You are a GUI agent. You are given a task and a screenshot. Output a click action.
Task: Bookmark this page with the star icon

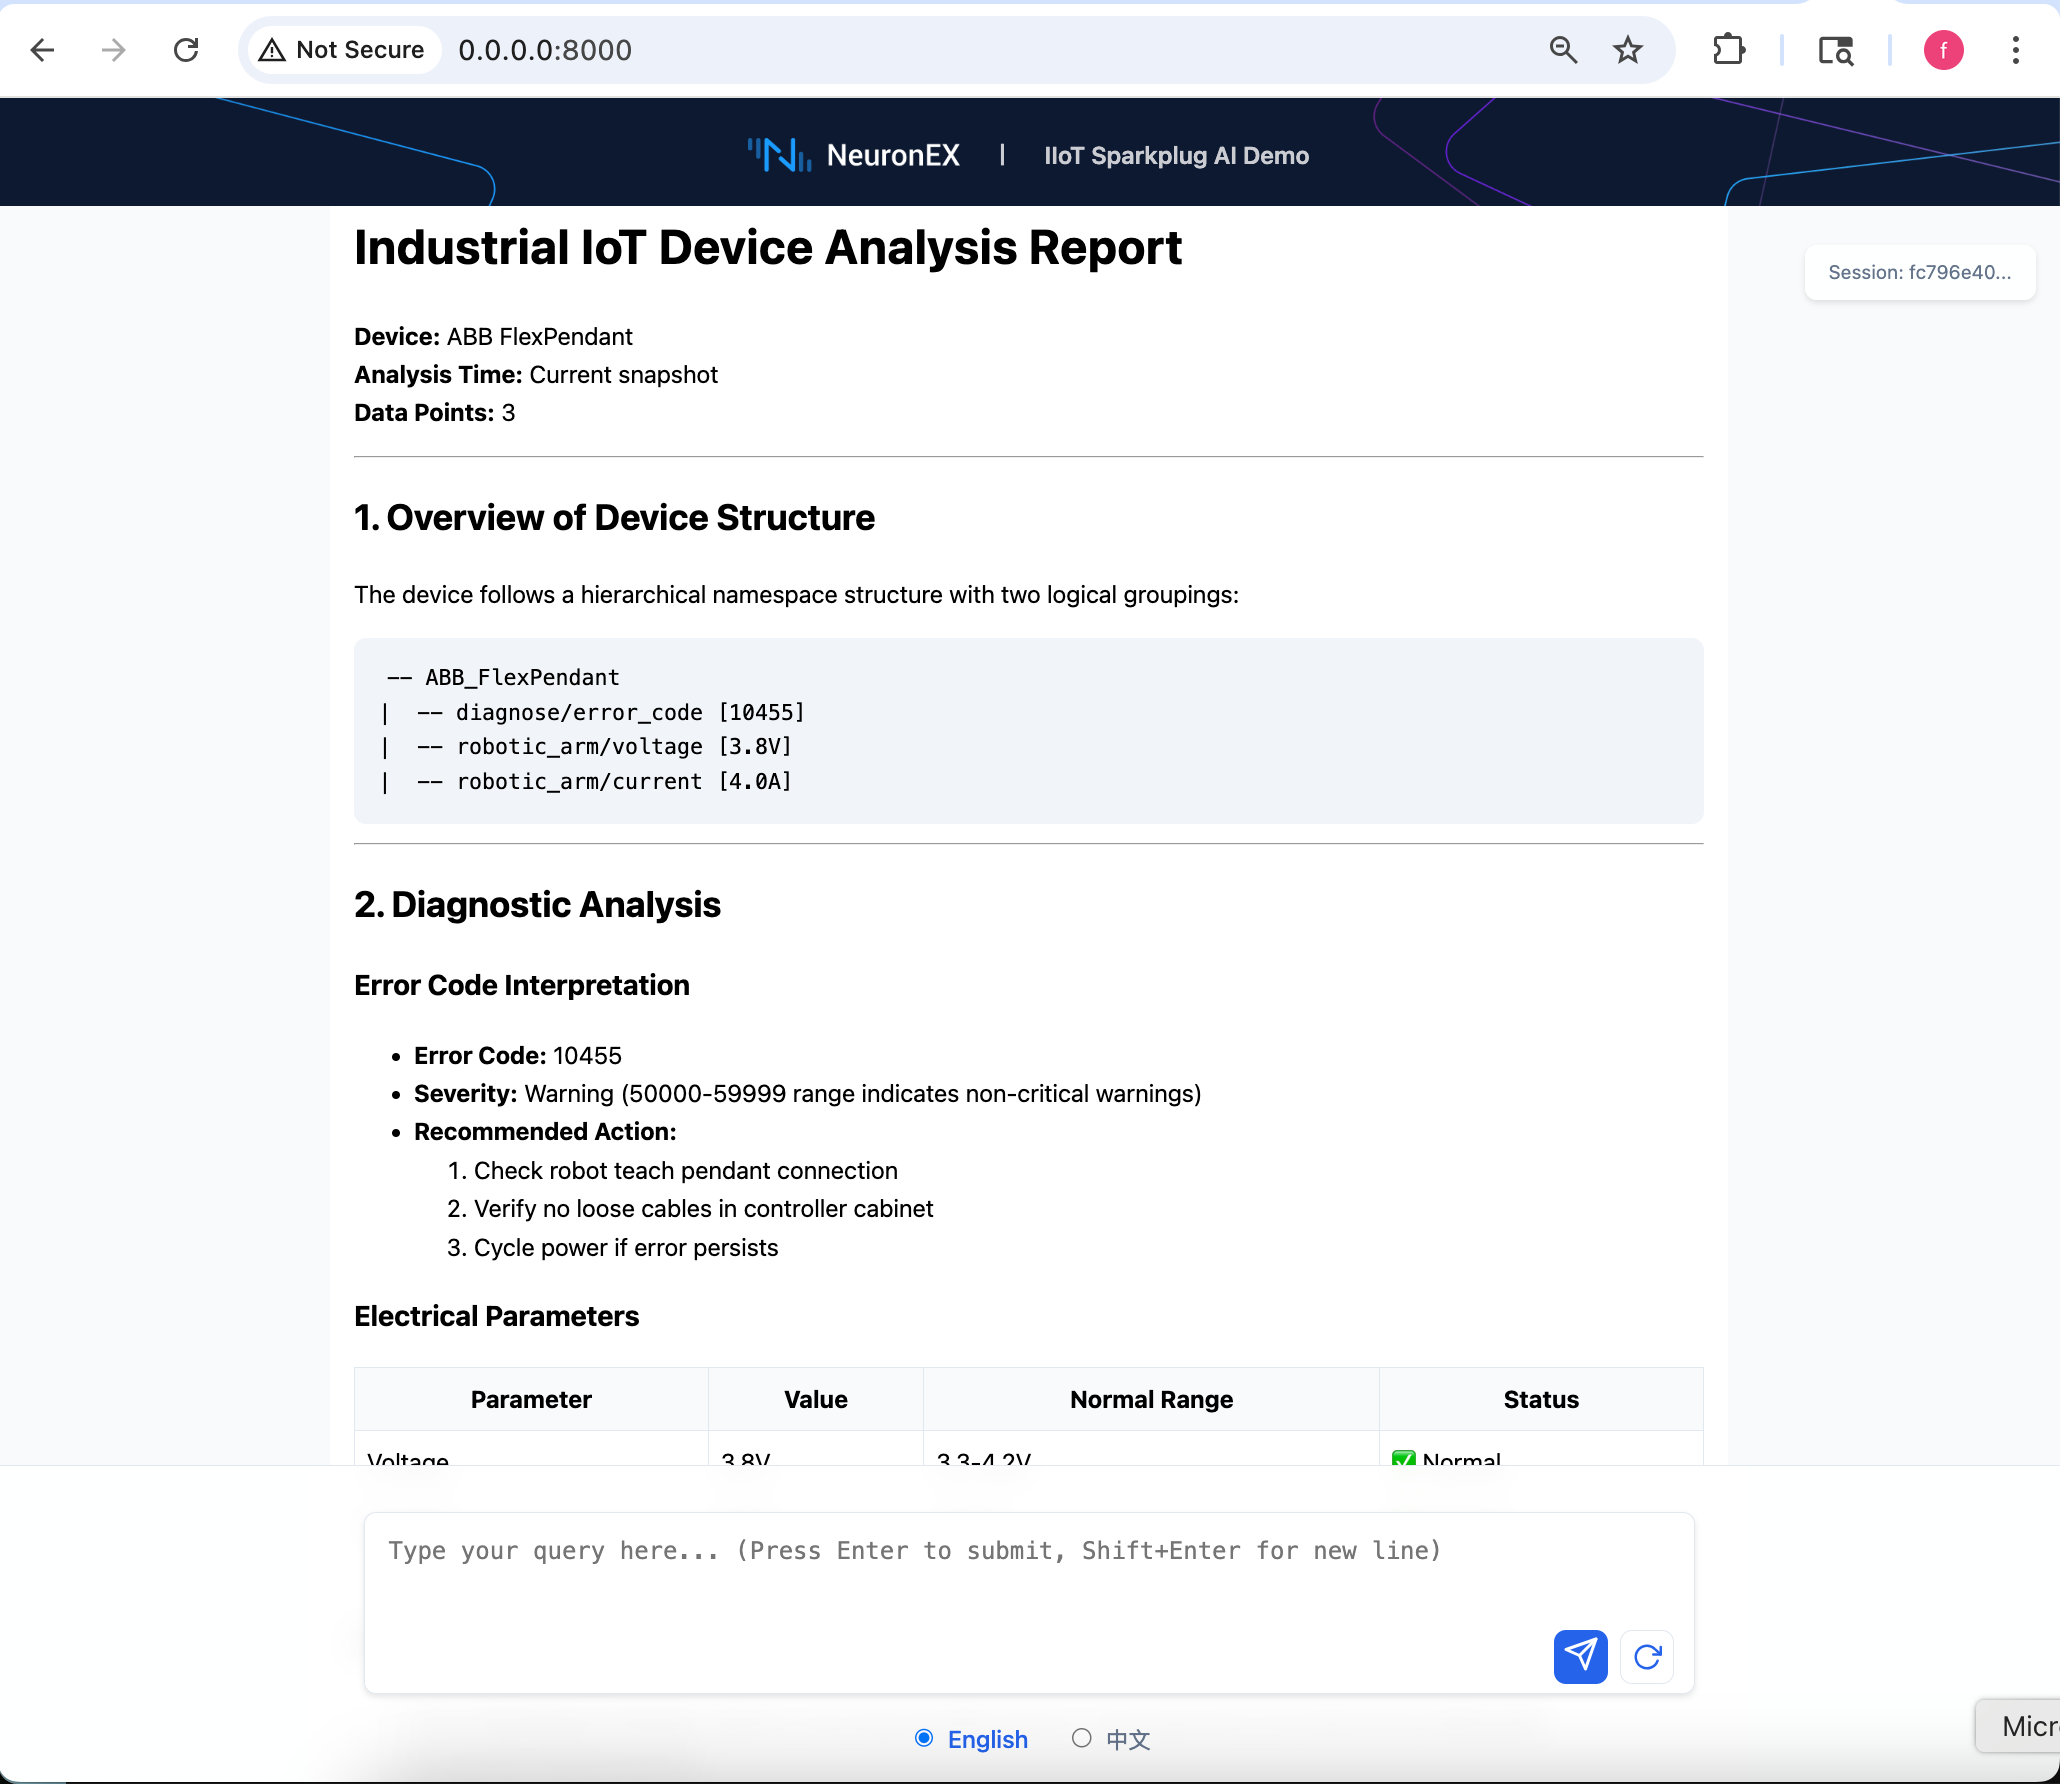coord(1628,50)
